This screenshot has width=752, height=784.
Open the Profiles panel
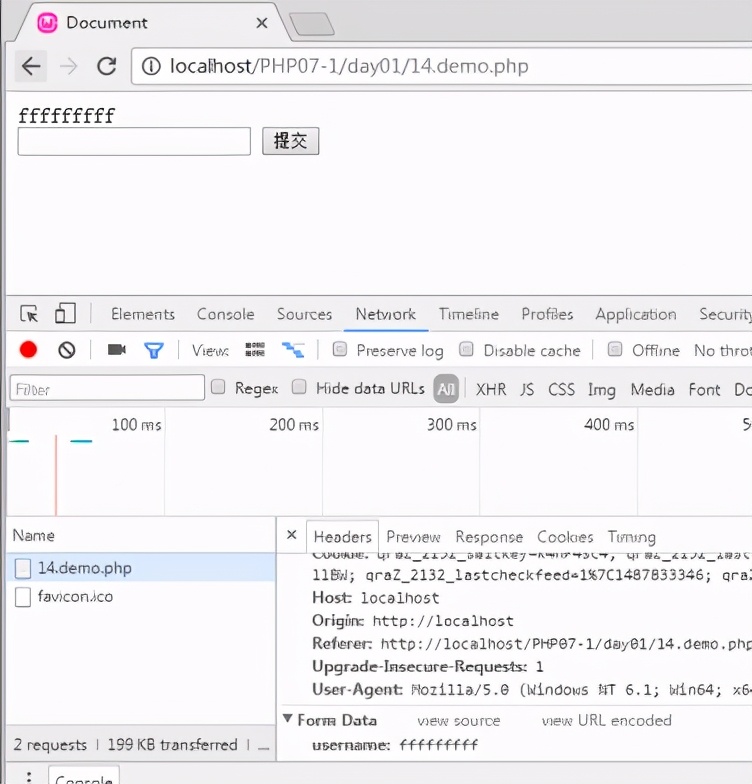[547, 314]
